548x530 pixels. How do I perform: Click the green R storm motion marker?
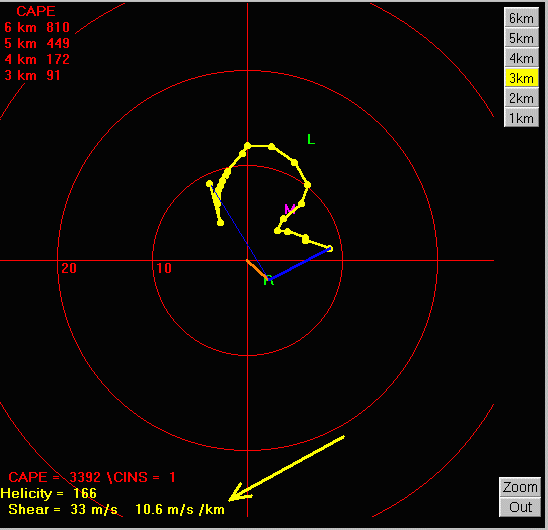268,280
